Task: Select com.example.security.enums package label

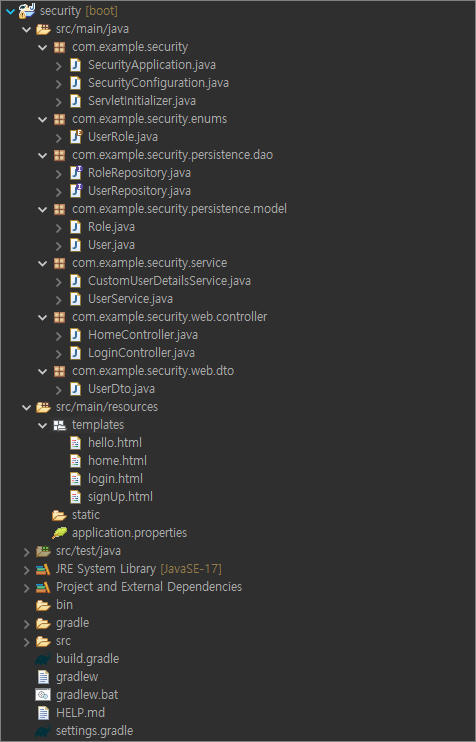Action: tap(150, 119)
